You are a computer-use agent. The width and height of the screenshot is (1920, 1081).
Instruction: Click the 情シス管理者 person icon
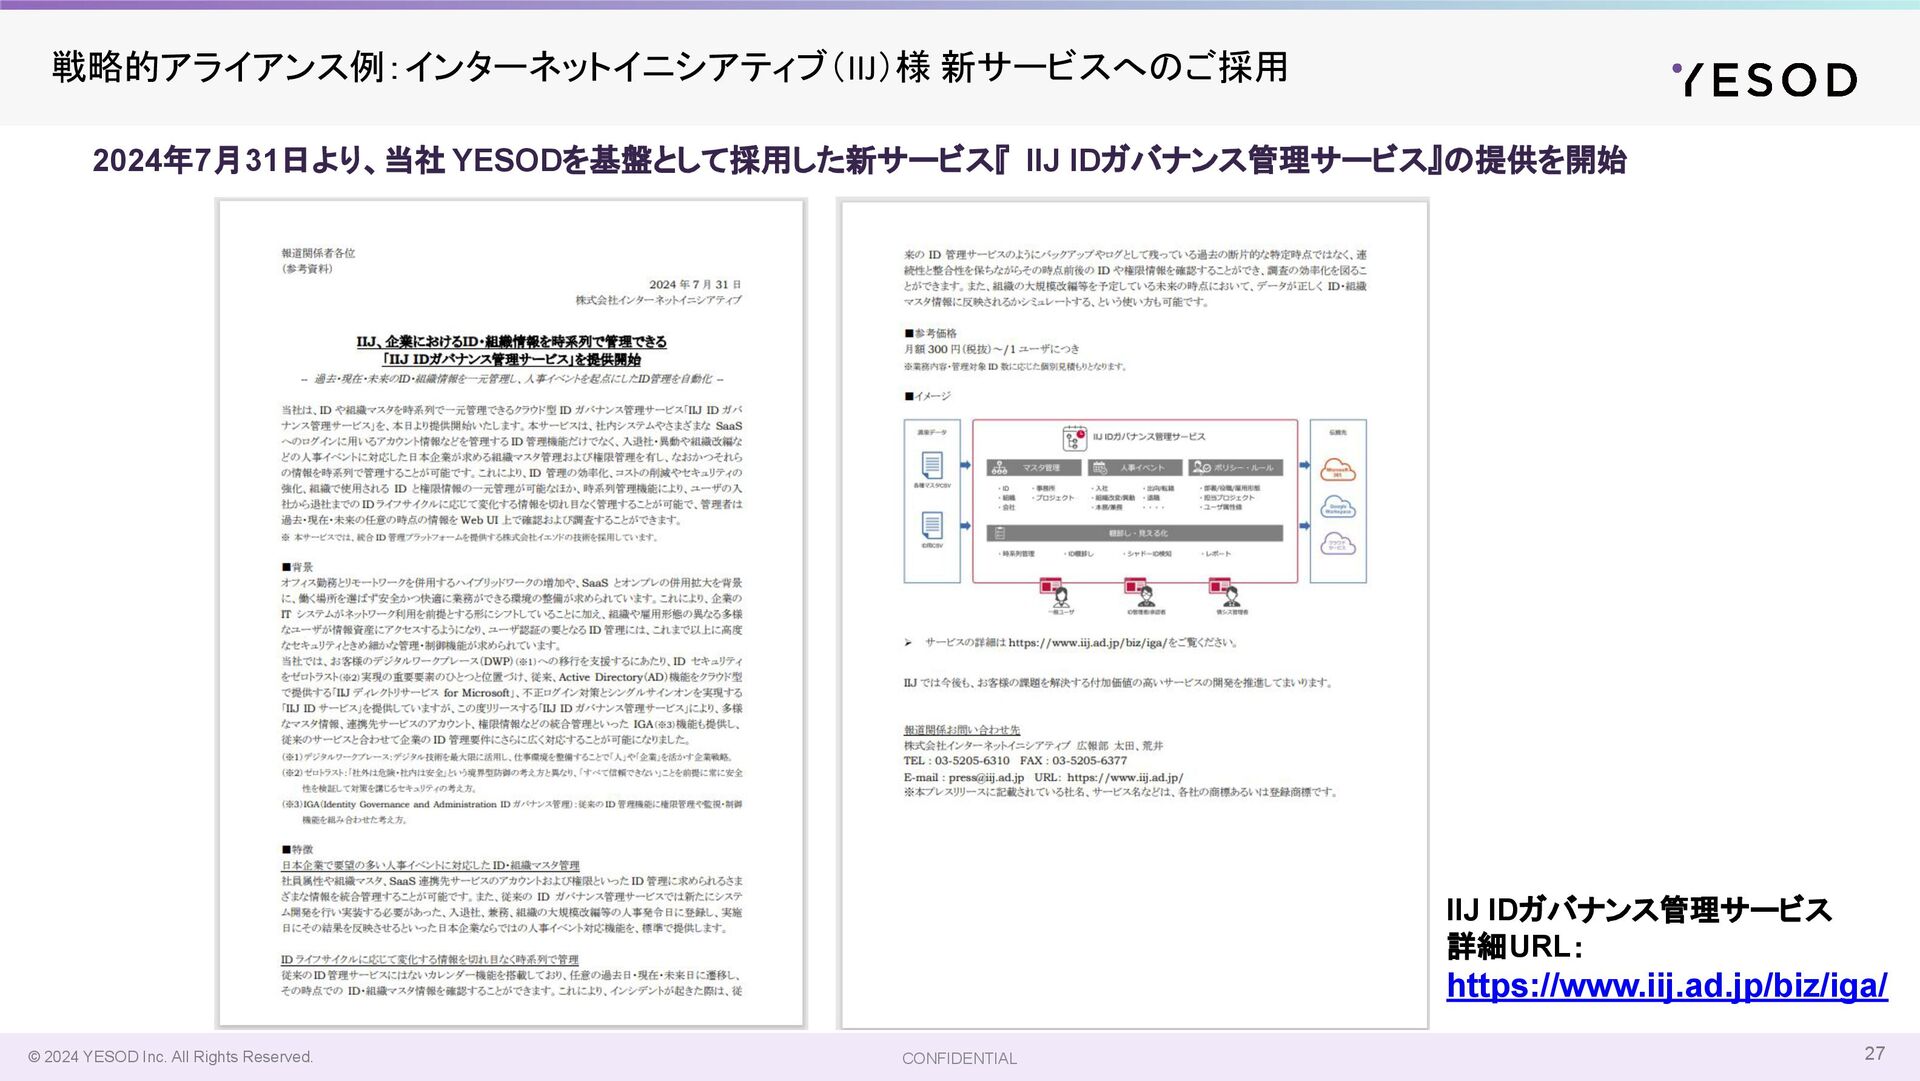[1232, 596]
